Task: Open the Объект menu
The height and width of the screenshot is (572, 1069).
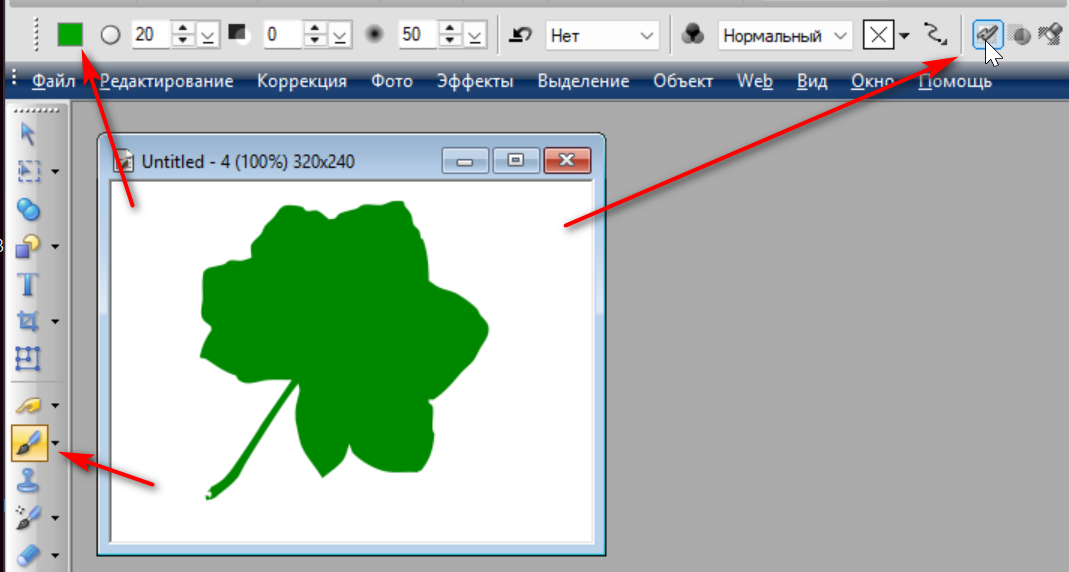Action: coord(683,82)
